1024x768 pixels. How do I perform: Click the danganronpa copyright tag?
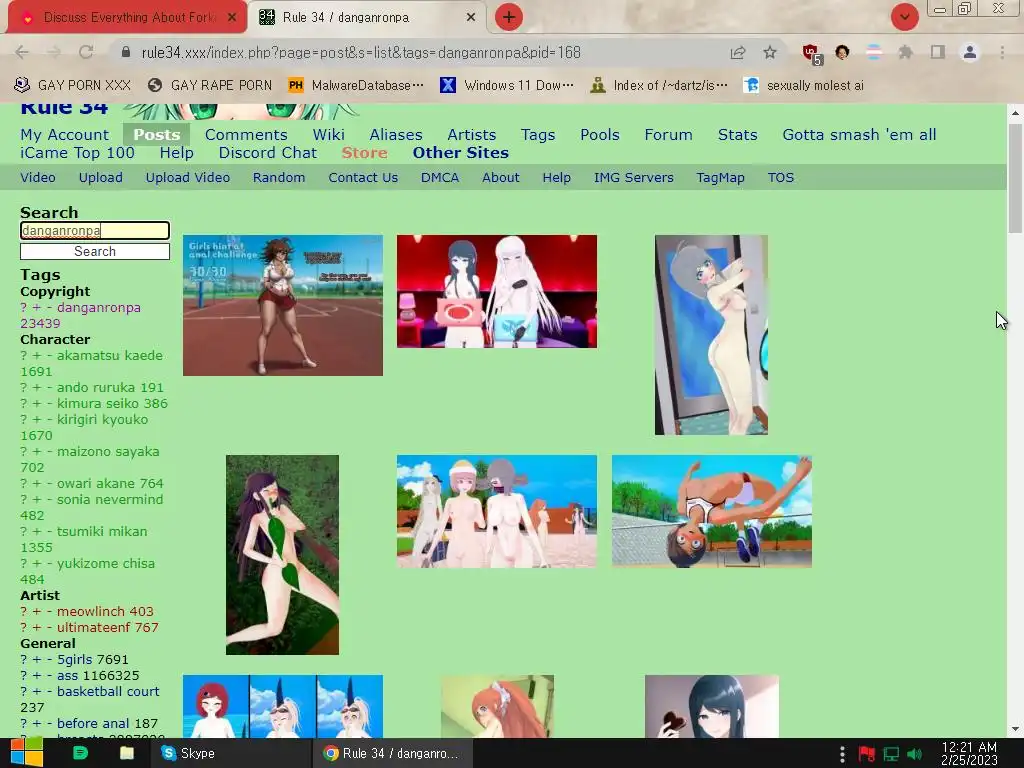pos(99,308)
